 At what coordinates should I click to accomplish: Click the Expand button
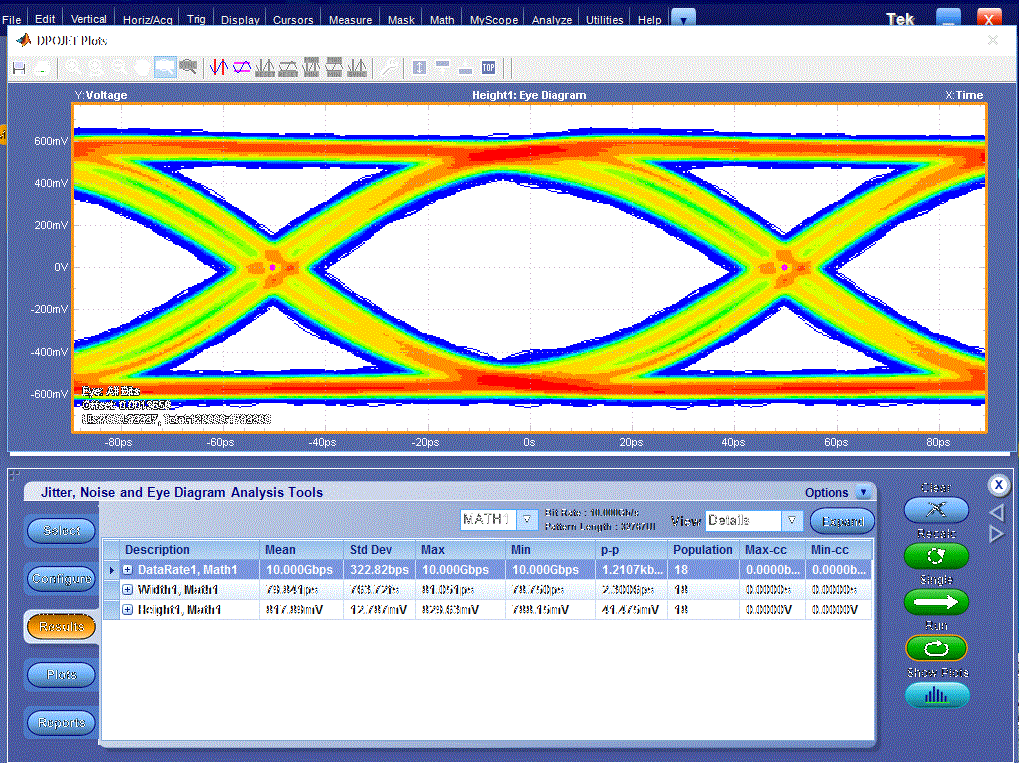(842, 521)
